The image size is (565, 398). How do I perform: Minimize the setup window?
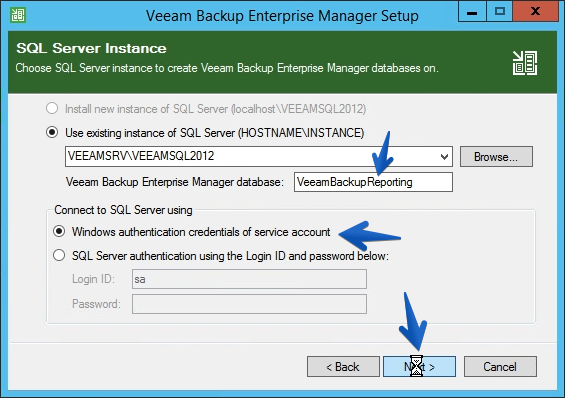472,12
